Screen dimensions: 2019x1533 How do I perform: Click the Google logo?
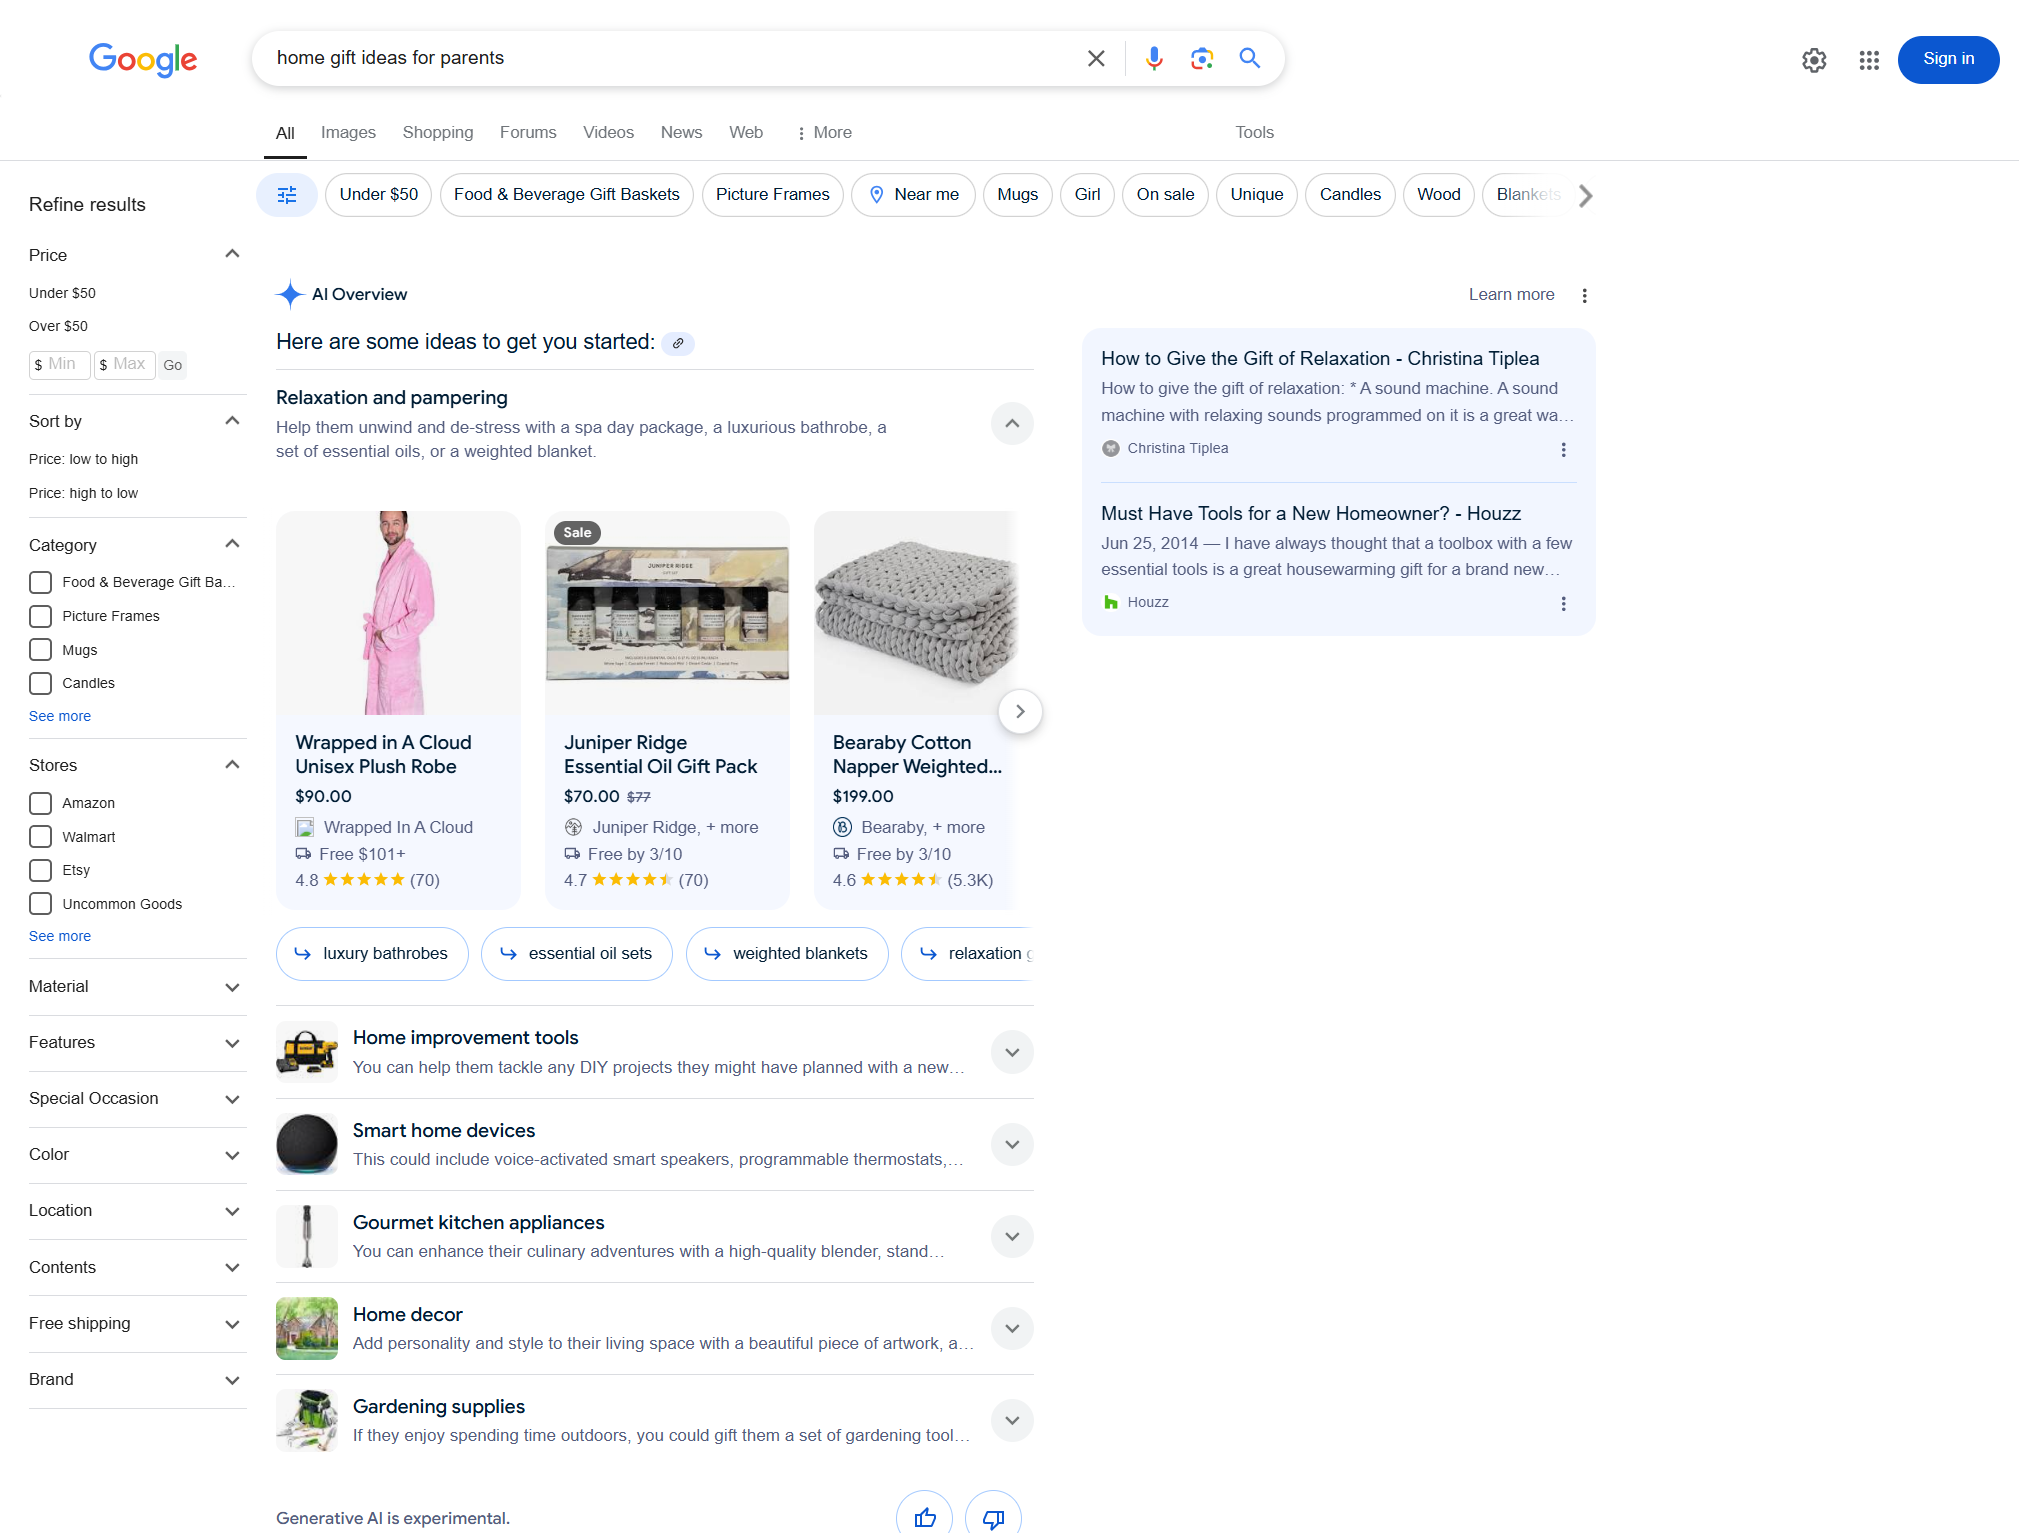[143, 59]
